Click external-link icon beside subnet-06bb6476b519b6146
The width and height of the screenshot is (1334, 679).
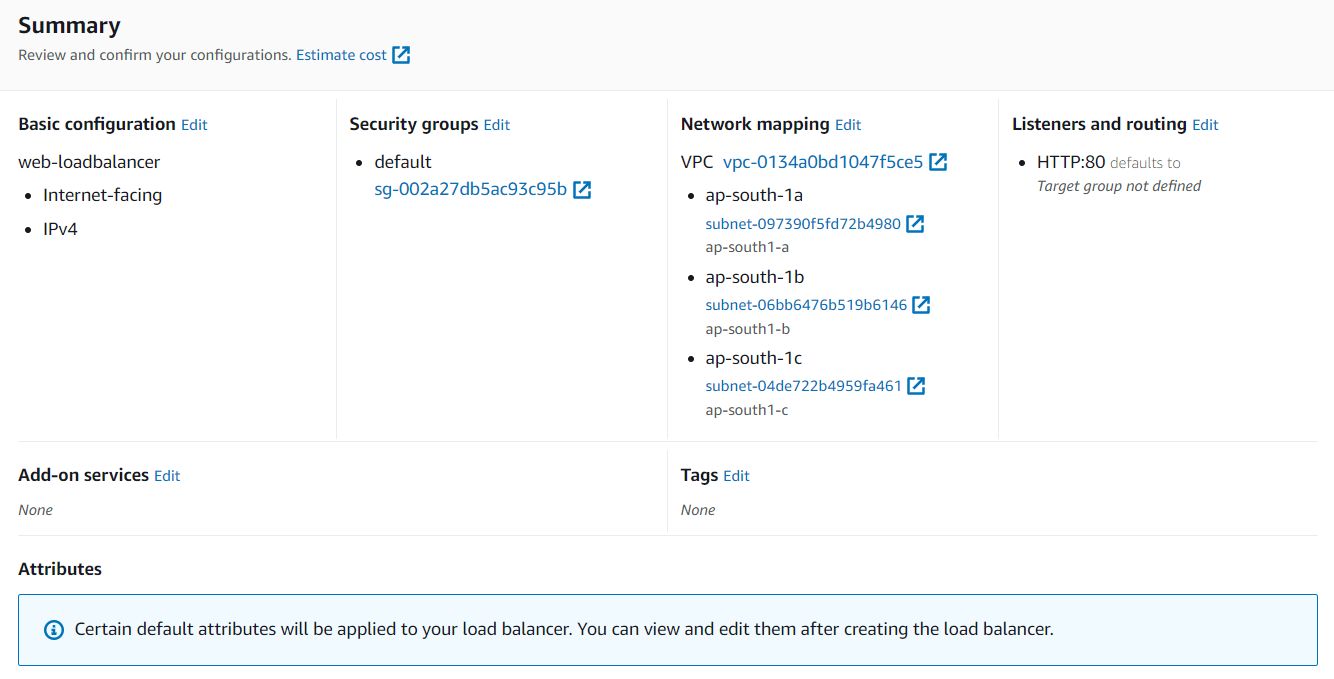(x=921, y=305)
